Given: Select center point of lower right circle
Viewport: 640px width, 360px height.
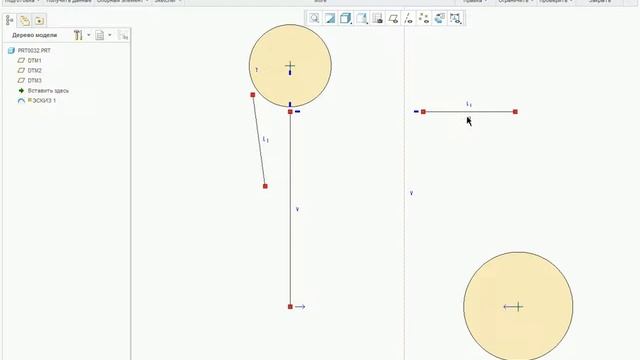Looking at the screenshot, I should [x=518, y=307].
